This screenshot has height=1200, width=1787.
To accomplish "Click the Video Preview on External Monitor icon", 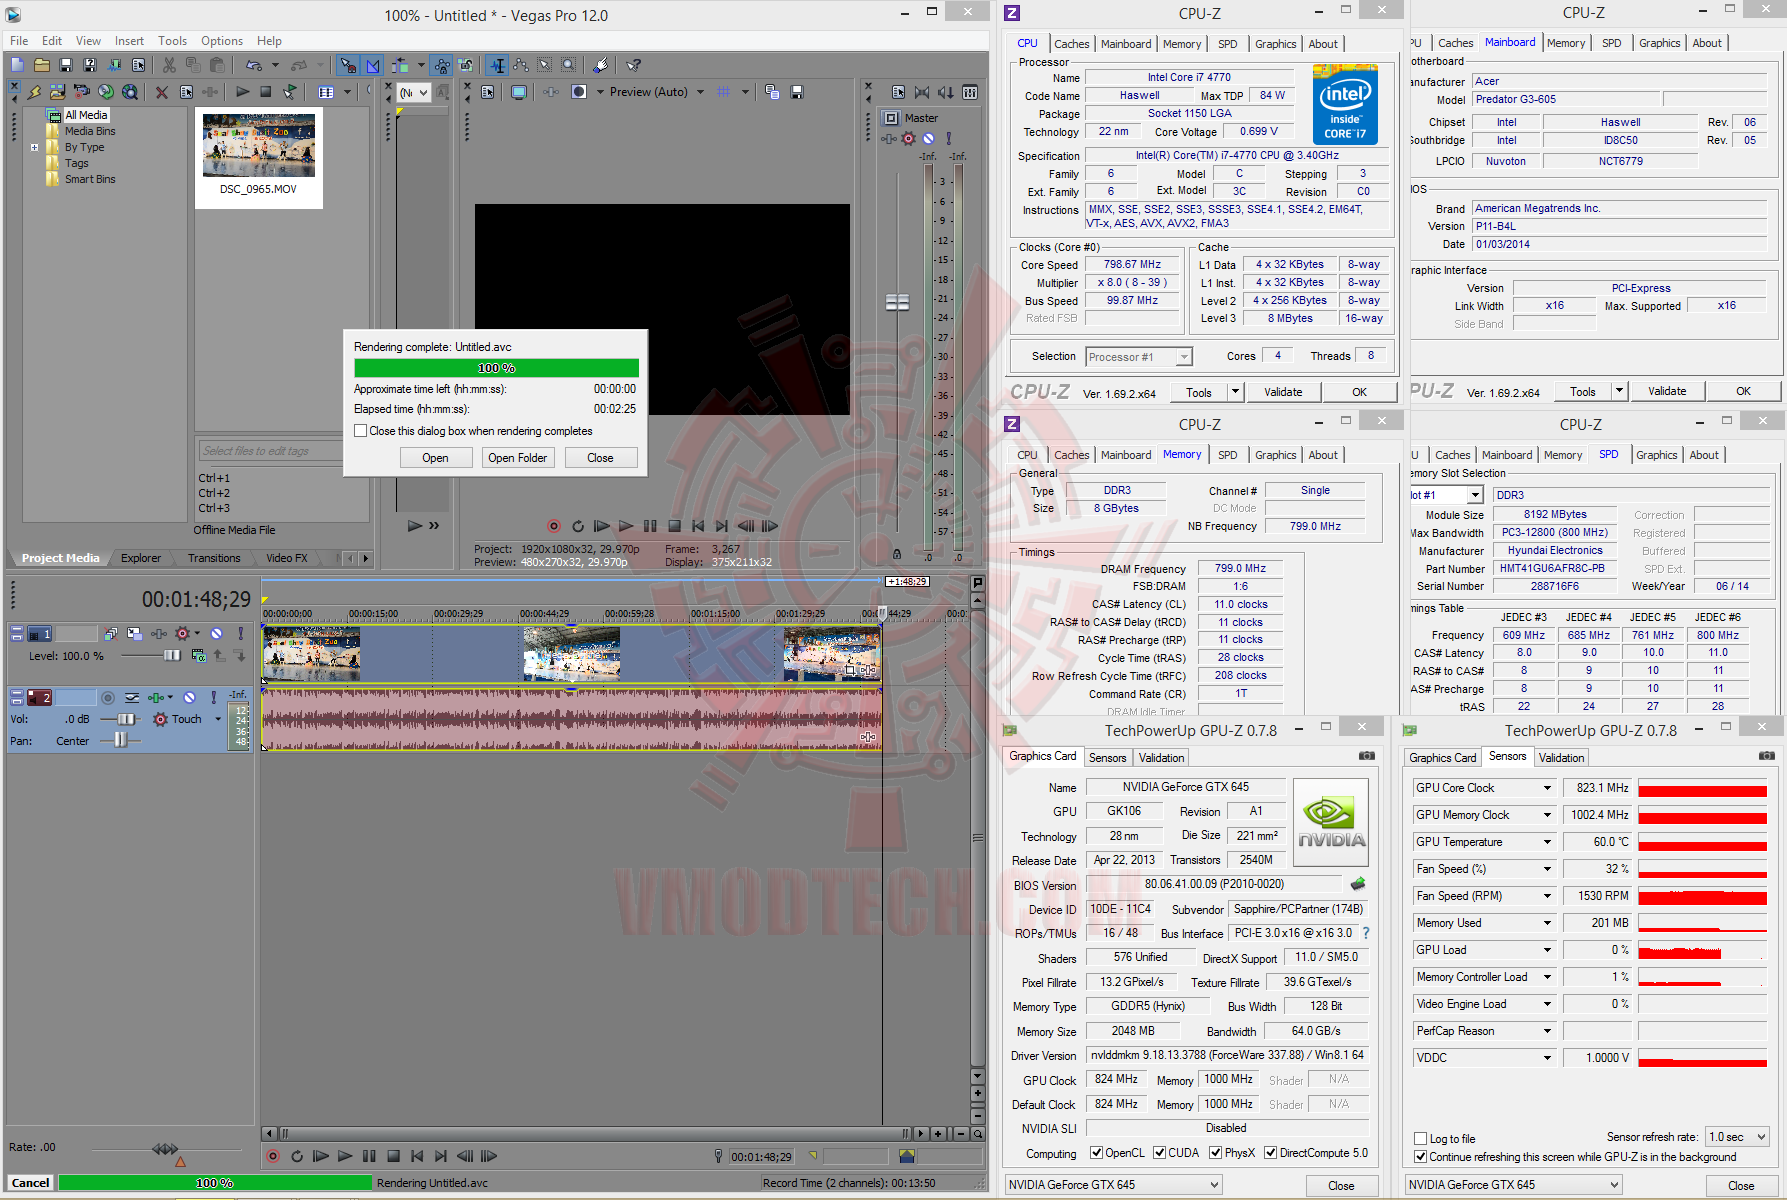I will 519,92.
